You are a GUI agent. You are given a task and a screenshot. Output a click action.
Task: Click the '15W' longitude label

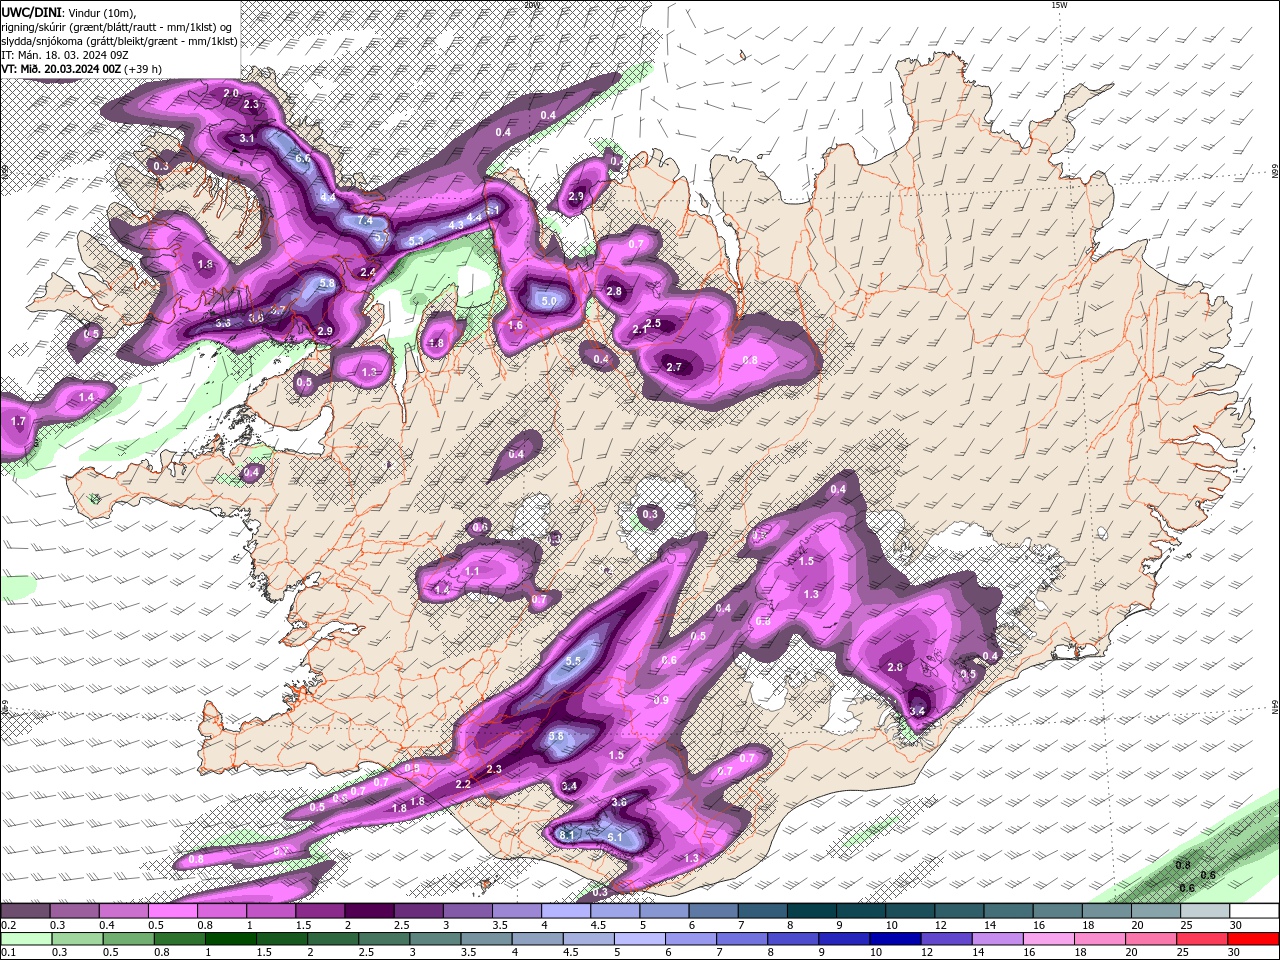pyautogui.click(x=1060, y=5)
